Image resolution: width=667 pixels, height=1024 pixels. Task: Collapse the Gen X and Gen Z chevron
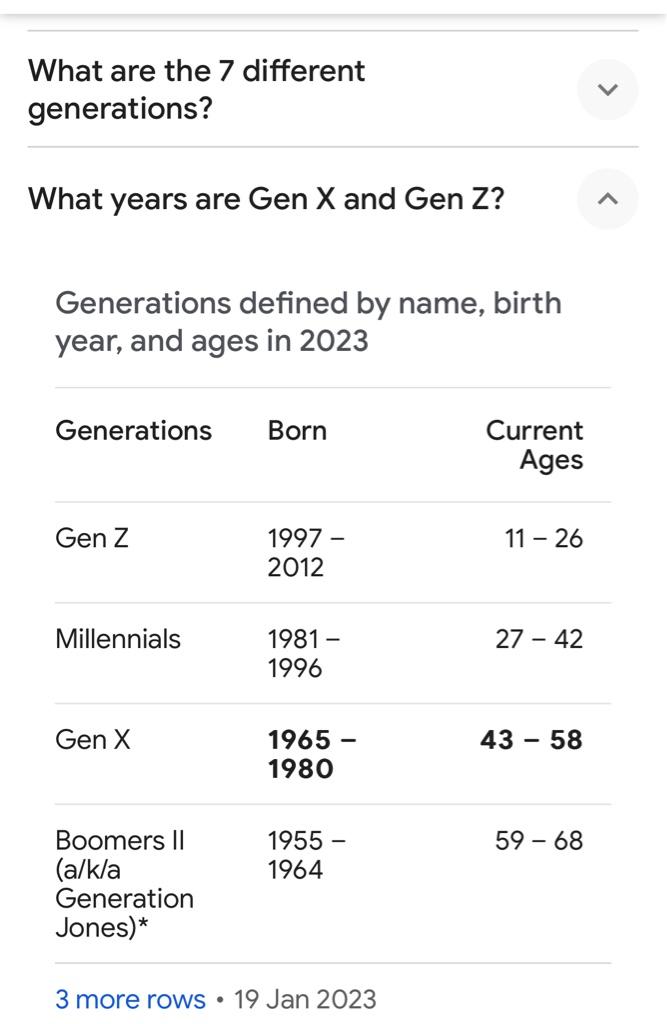click(x=608, y=199)
